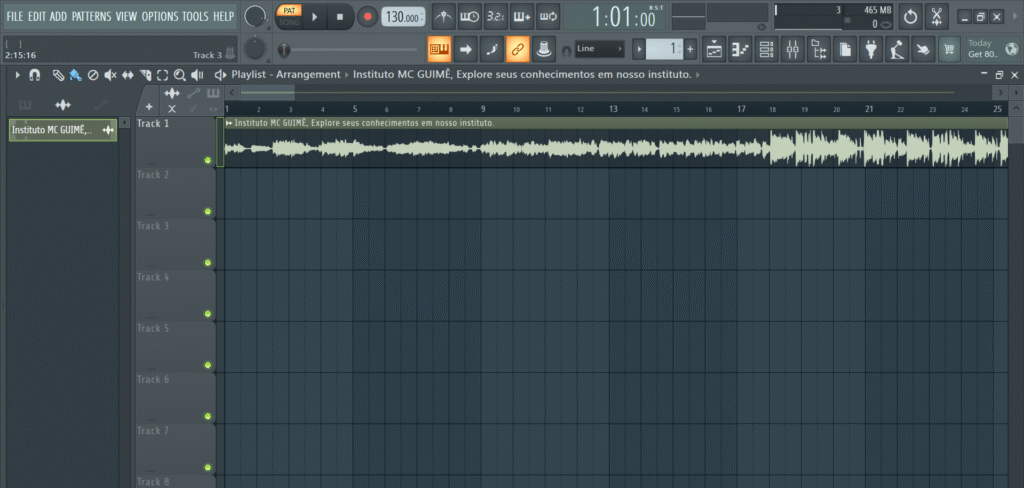Open the Today news panel
The height and width of the screenshot is (488, 1024).
tap(992, 49)
